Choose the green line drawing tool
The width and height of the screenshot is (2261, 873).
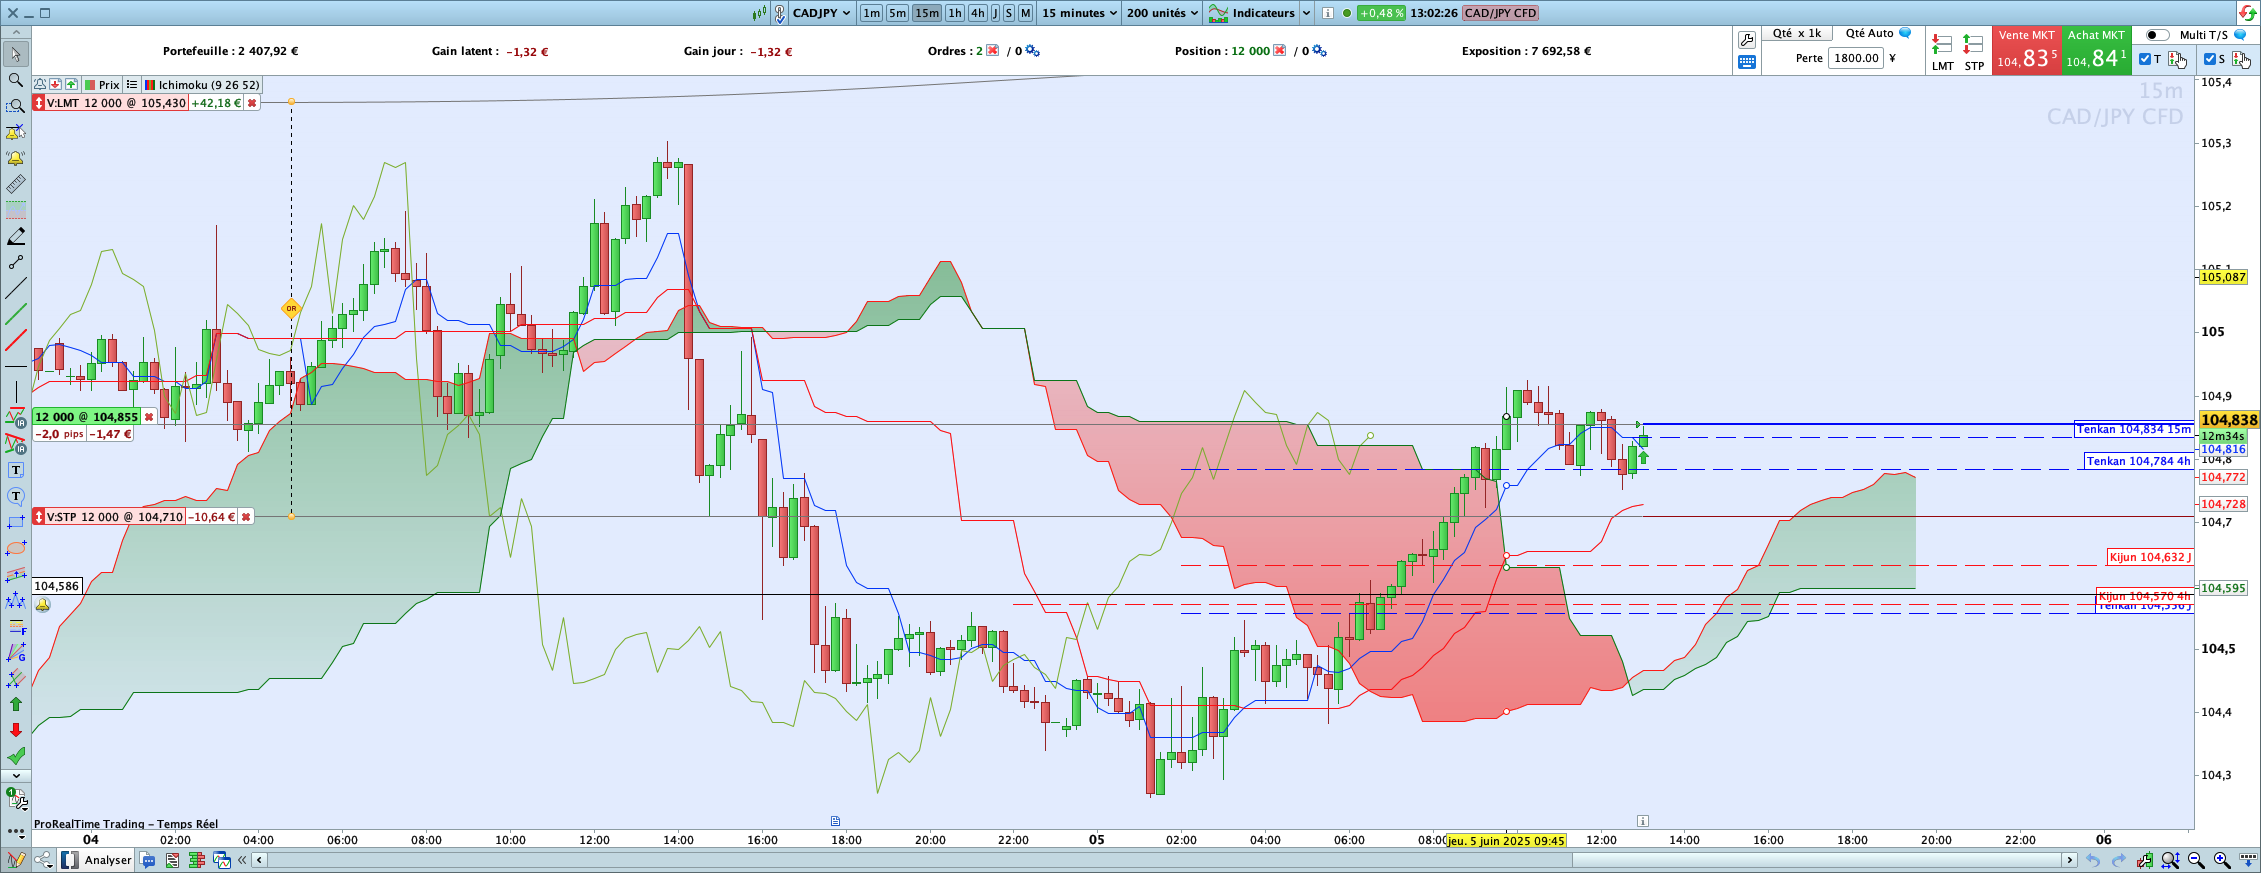(x=15, y=314)
